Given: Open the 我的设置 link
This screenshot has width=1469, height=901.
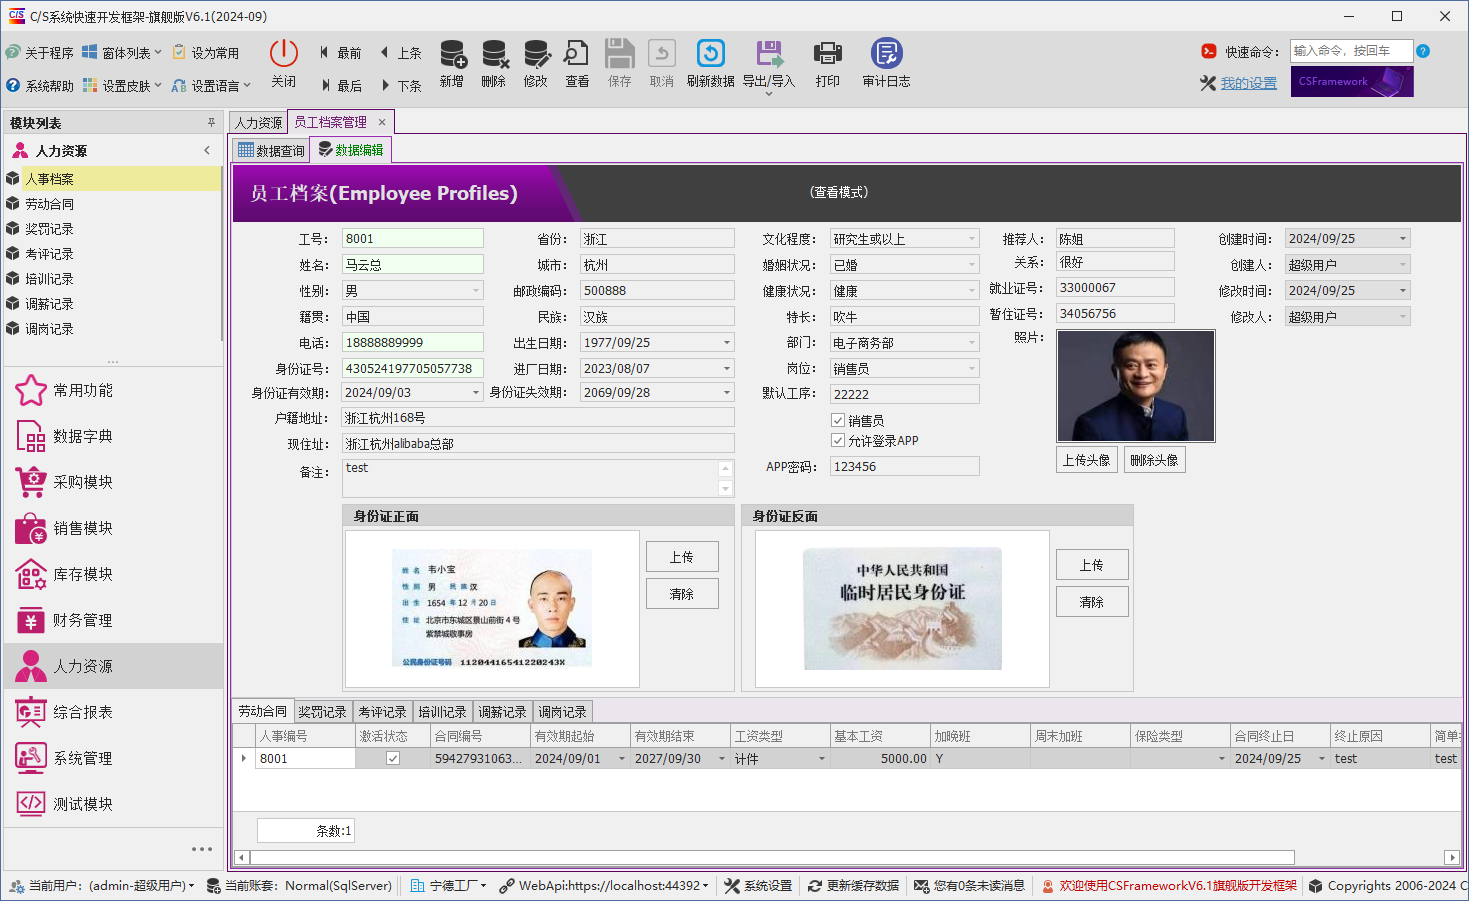Looking at the screenshot, I should [x=1249, y=83].
